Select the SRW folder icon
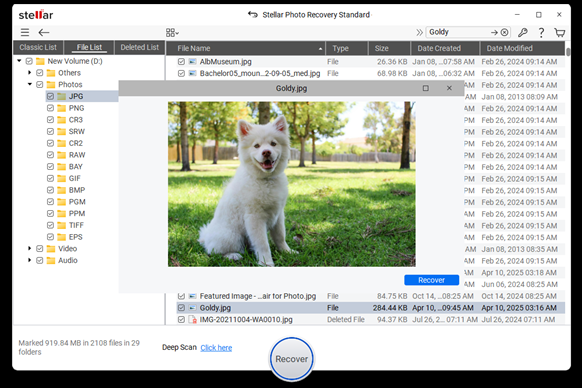582x388 pixels. pos(62,131)
